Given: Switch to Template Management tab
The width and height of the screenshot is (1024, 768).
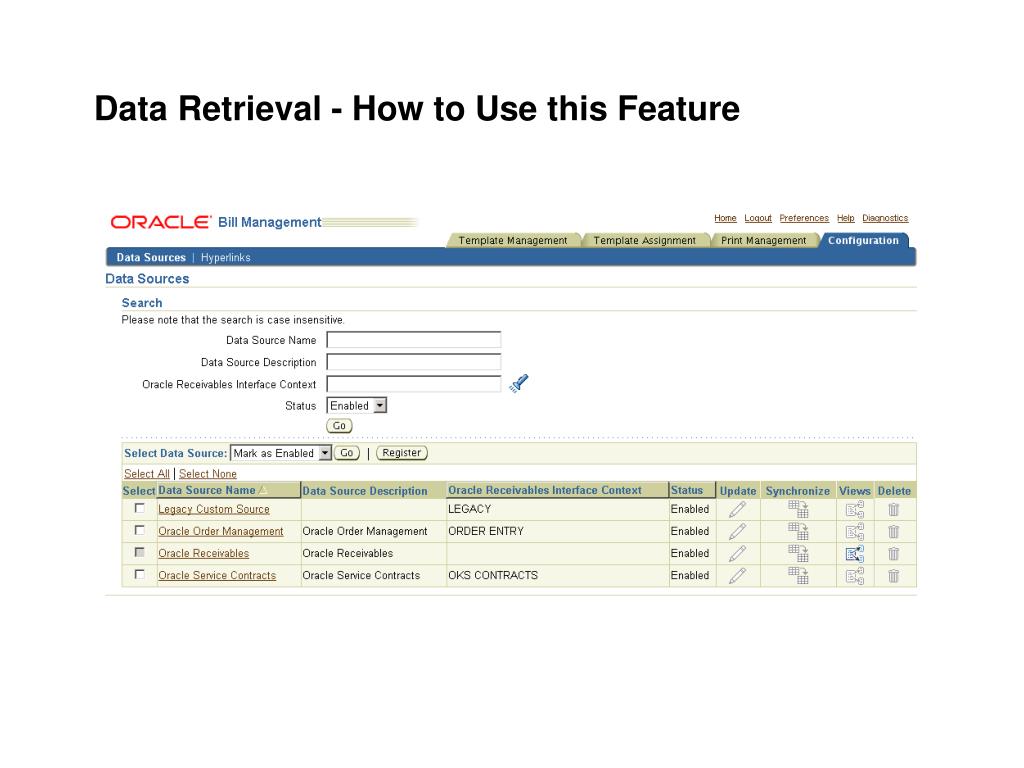Looking at the screenshot, I should (513, 240).
